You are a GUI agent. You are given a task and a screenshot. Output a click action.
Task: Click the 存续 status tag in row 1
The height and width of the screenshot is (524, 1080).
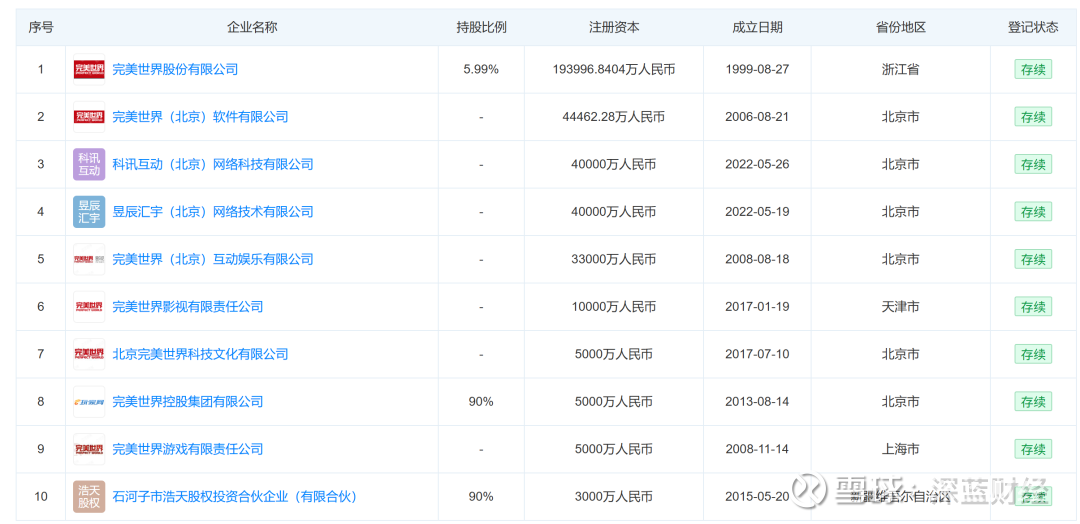[x=1032, y=70]
